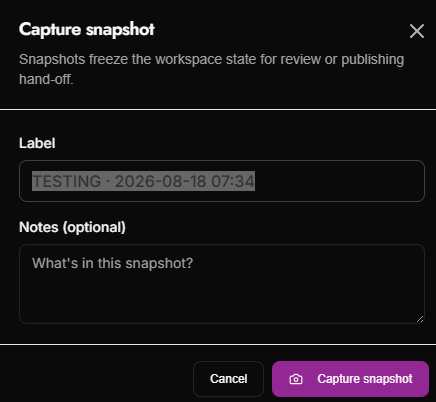Place cursor at the 07:34 time text

click(233, 181)
